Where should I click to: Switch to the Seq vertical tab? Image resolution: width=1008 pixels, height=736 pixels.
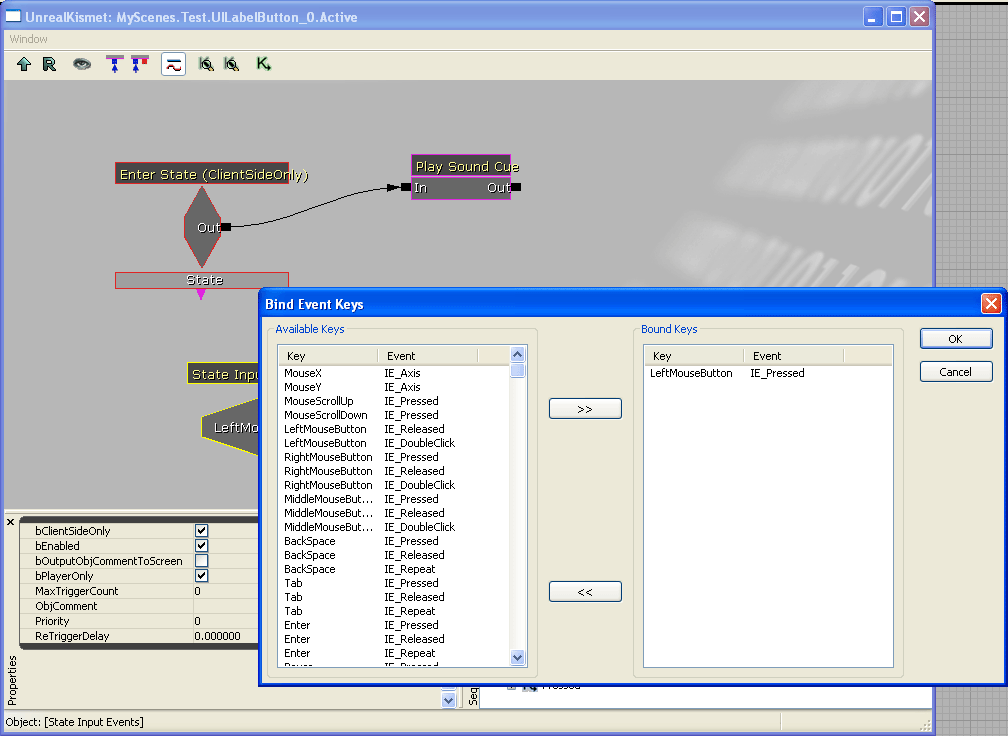tap(473, 698)
